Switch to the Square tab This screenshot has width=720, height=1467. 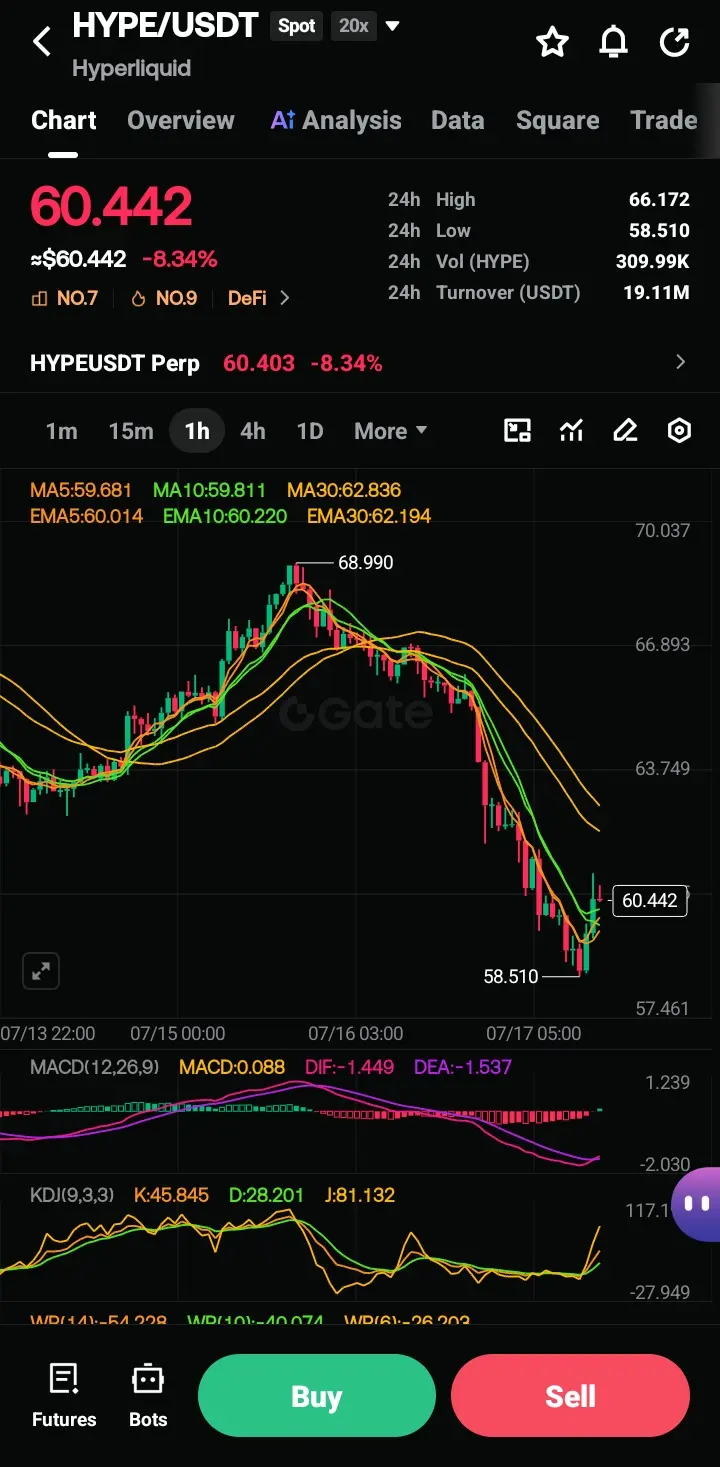click(558, 120)
